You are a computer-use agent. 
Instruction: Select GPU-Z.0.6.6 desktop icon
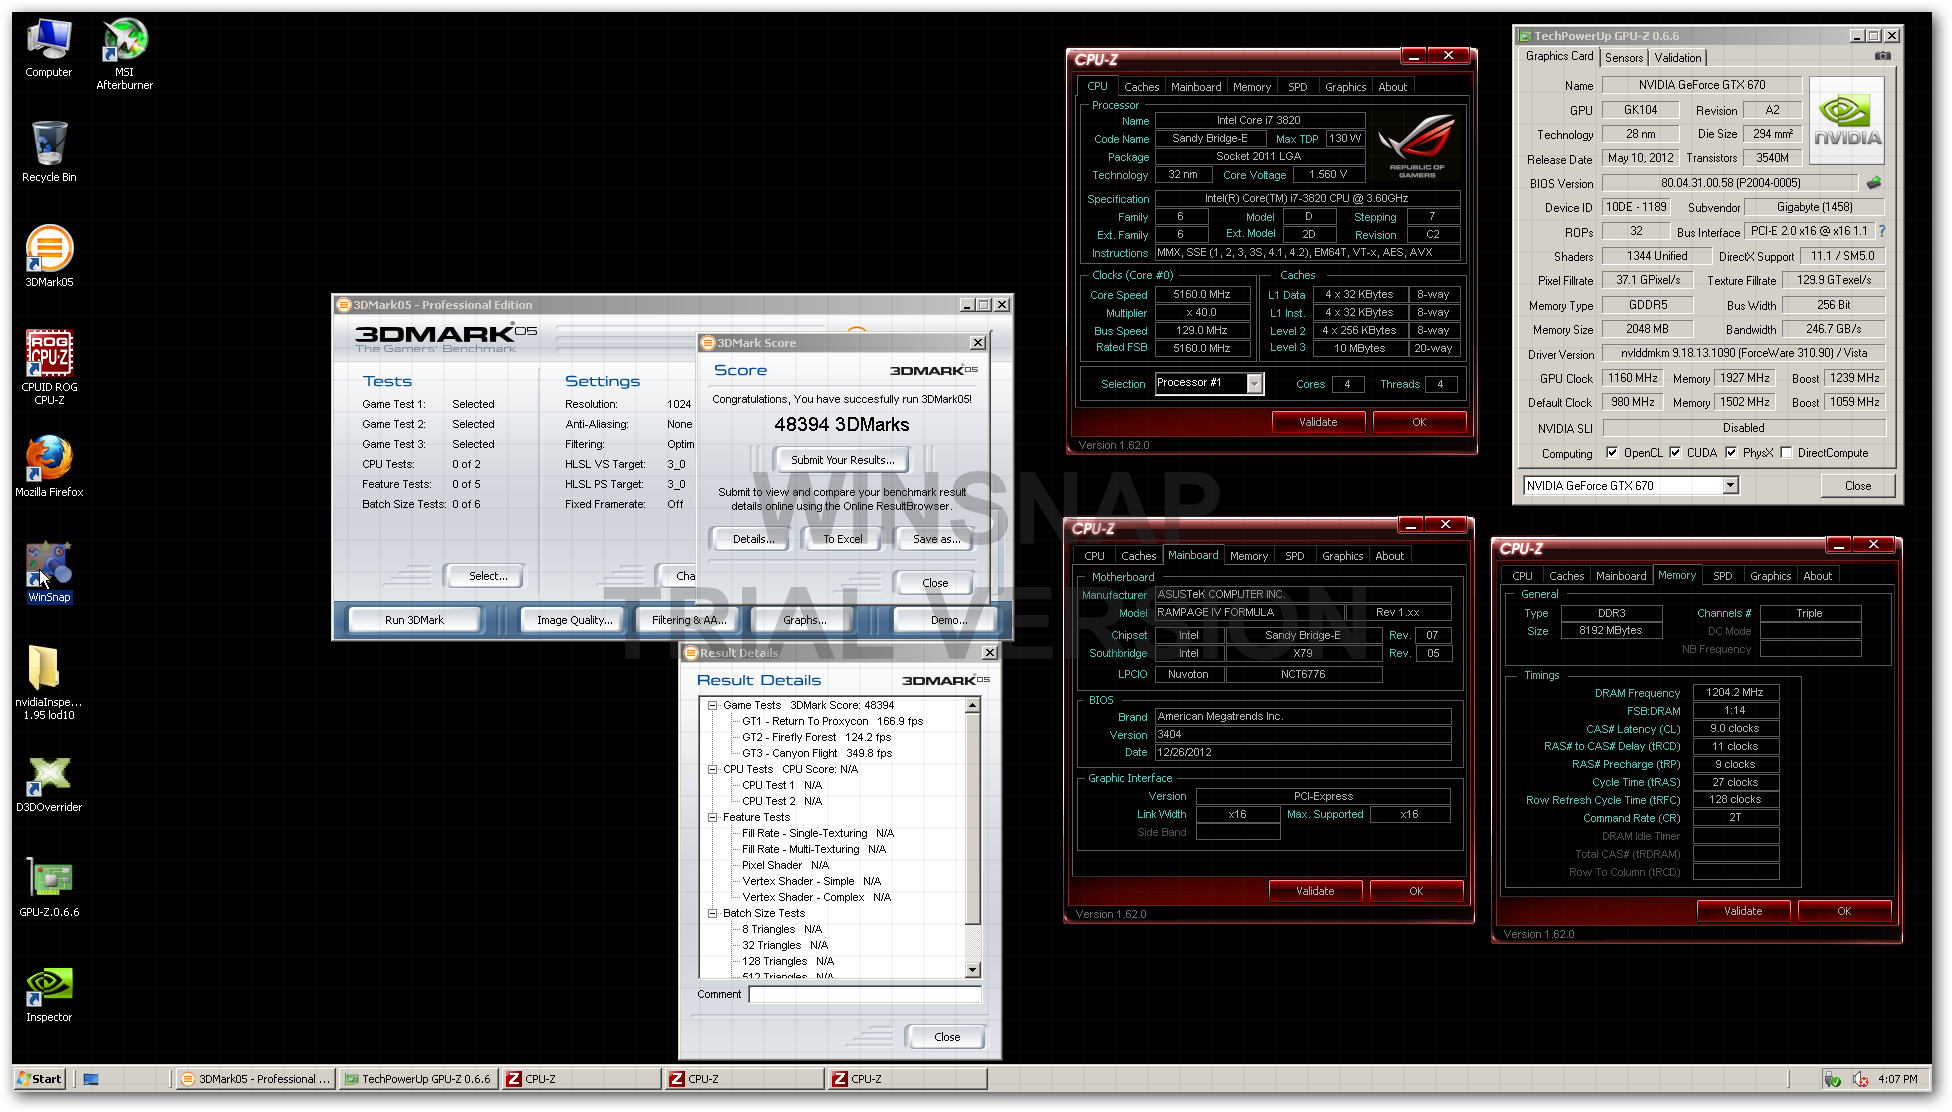[x=49, y=887]
